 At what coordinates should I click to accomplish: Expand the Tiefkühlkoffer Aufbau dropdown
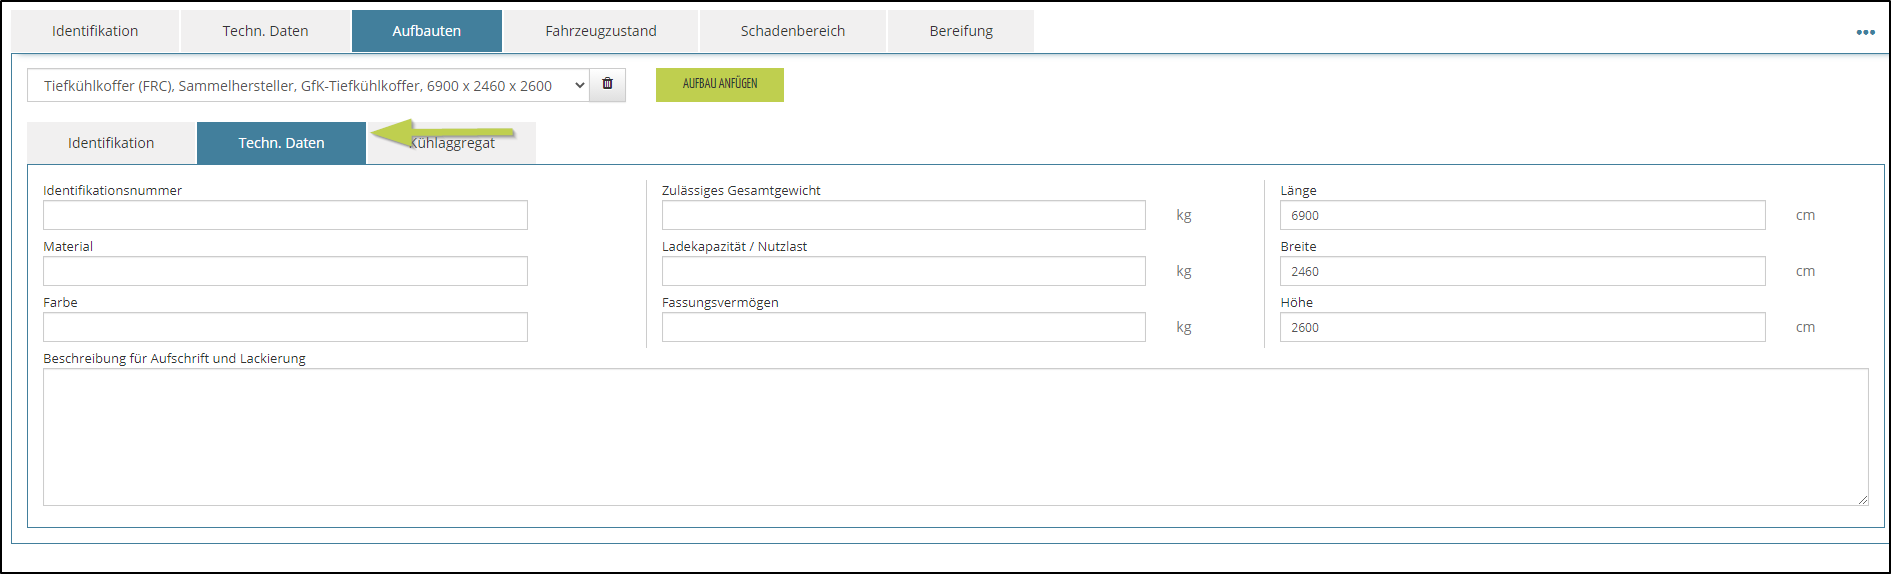coord(307,86)
